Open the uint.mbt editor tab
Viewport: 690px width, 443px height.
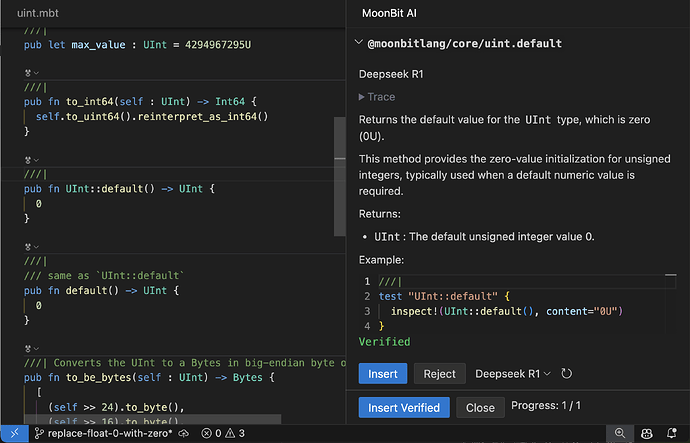38,13
